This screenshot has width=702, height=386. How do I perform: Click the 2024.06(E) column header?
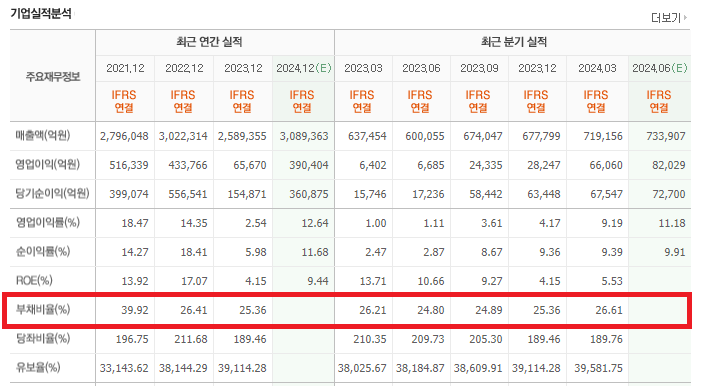pyautogui.click(x=660, y=68)
